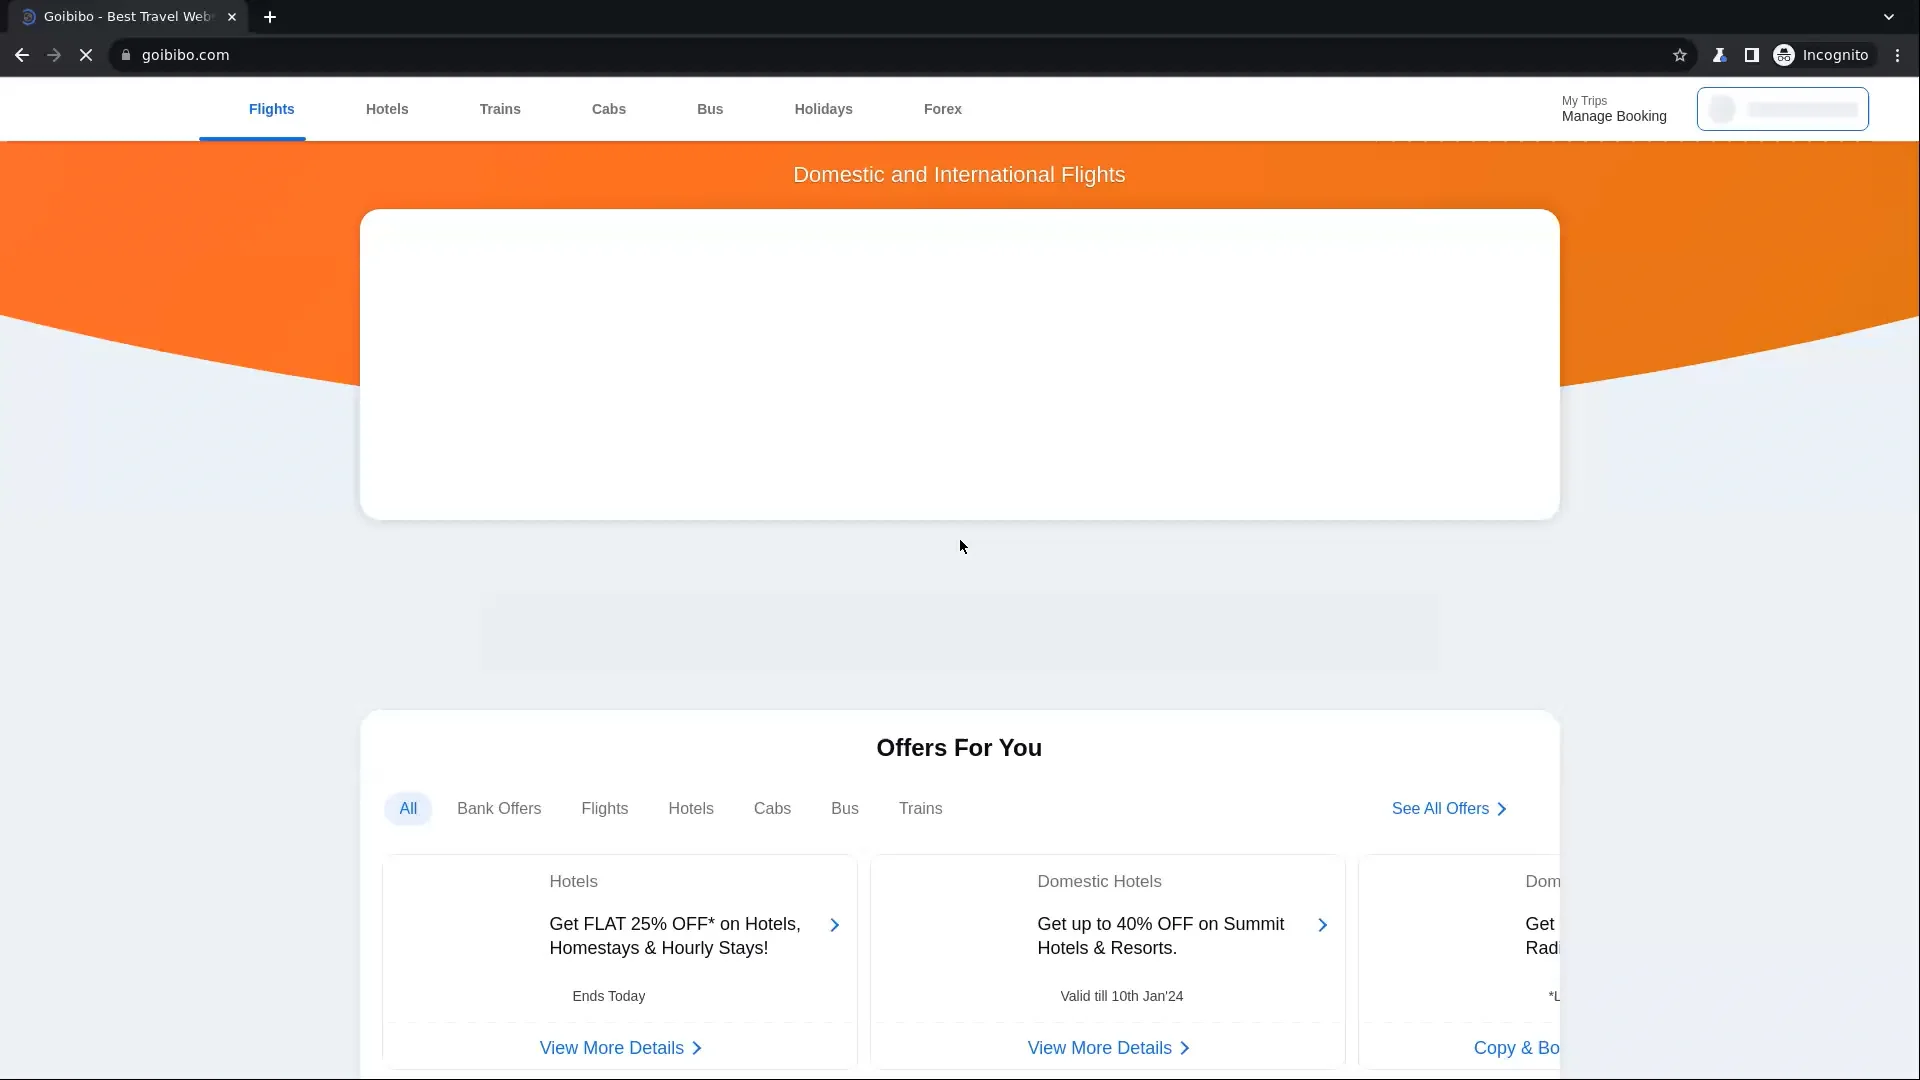1920x1080 pixels.
Task: Click the Ends Today label
Action: point(609,996)
